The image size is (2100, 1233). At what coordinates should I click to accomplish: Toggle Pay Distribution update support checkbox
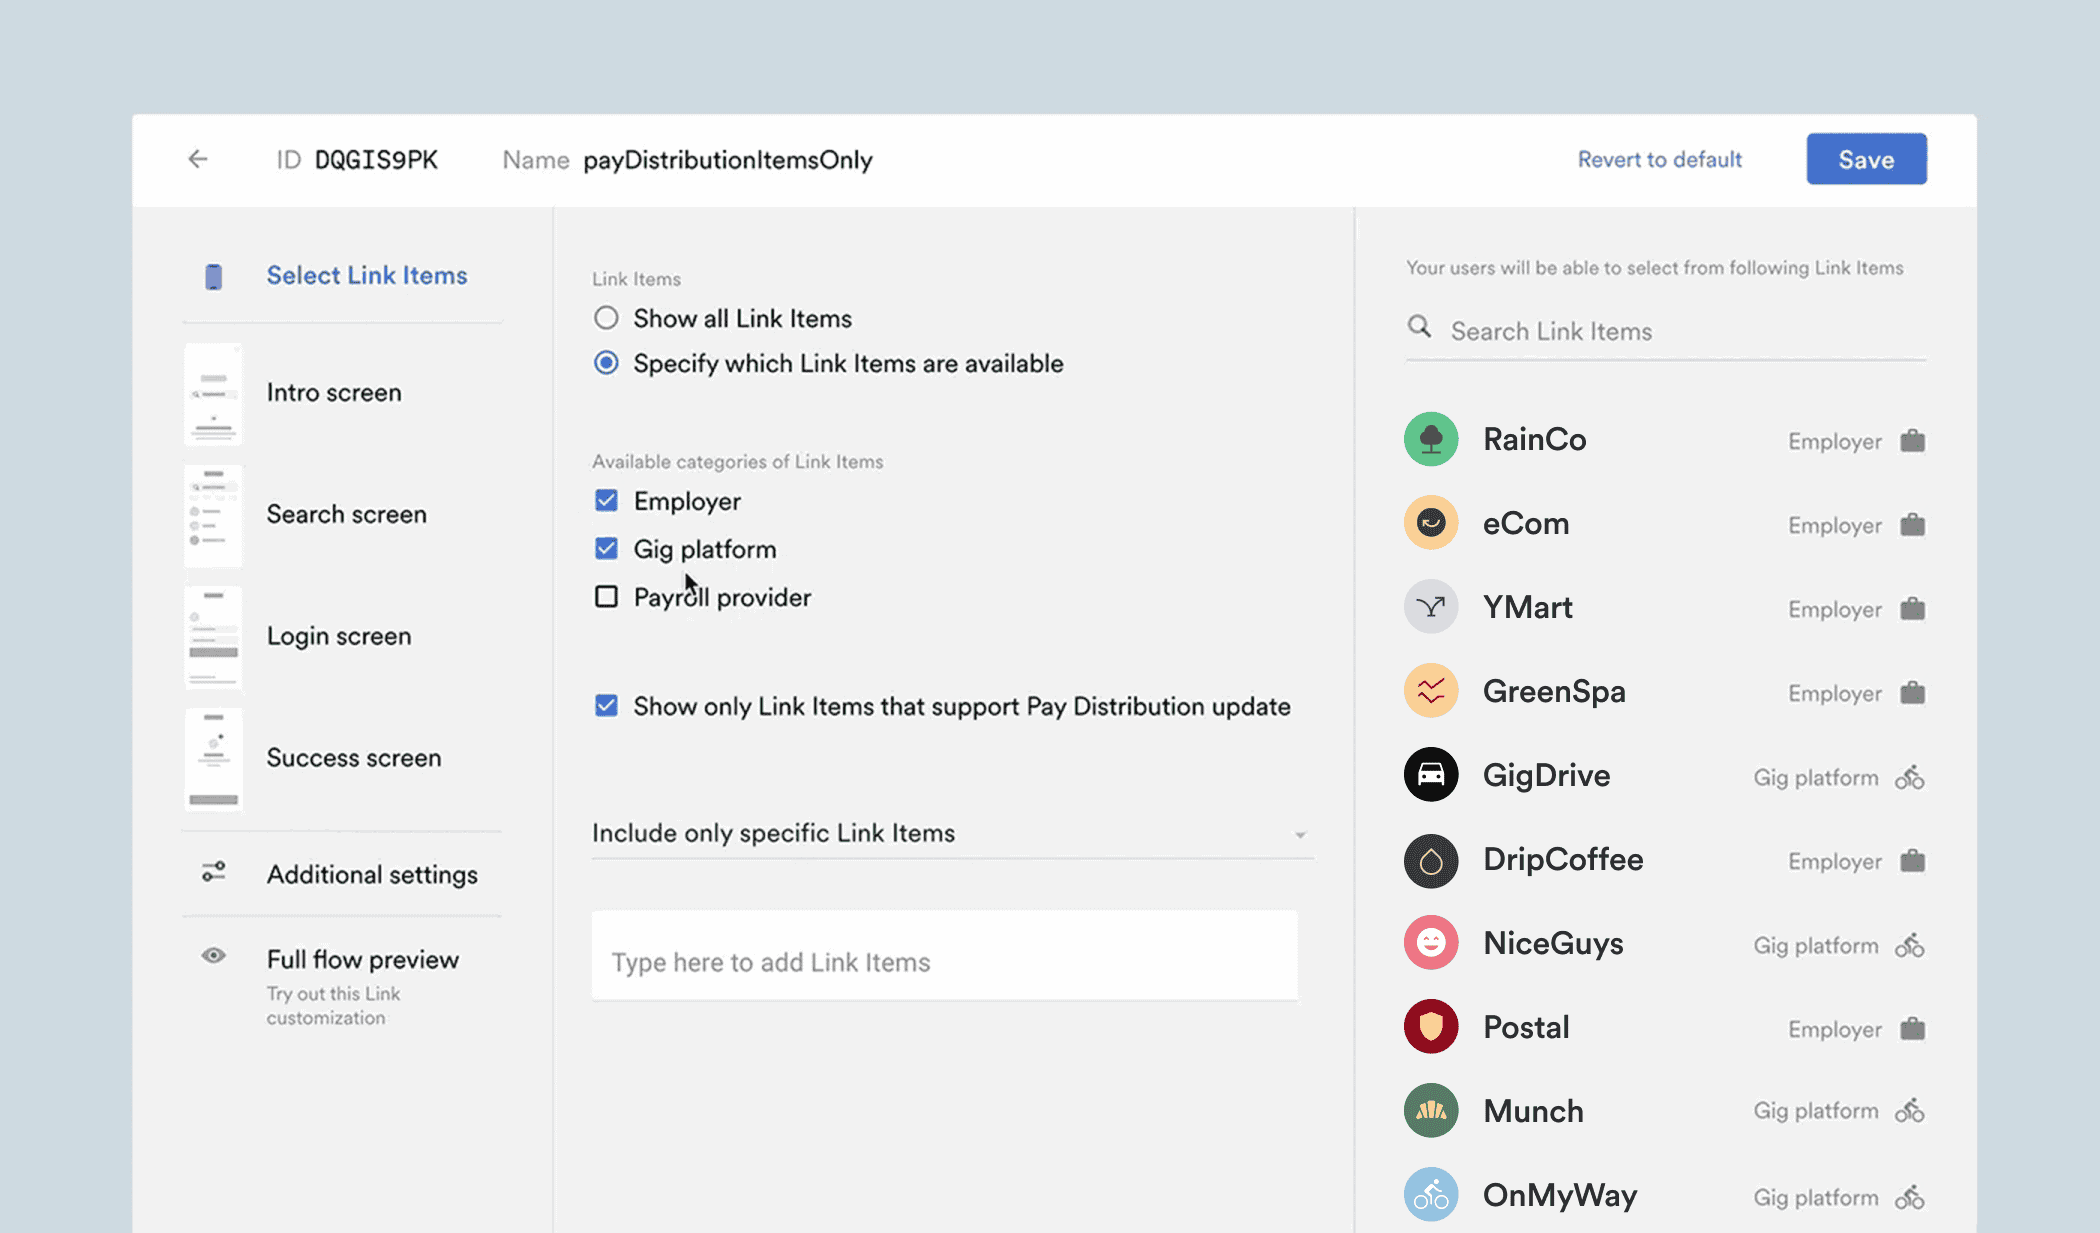[606, 706]
